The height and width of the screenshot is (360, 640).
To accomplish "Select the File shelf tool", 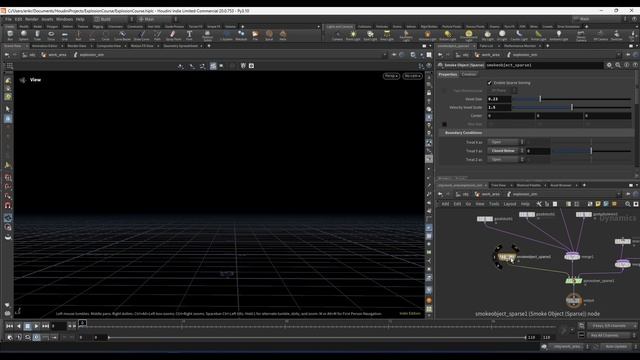I will [x=255, y=36].
